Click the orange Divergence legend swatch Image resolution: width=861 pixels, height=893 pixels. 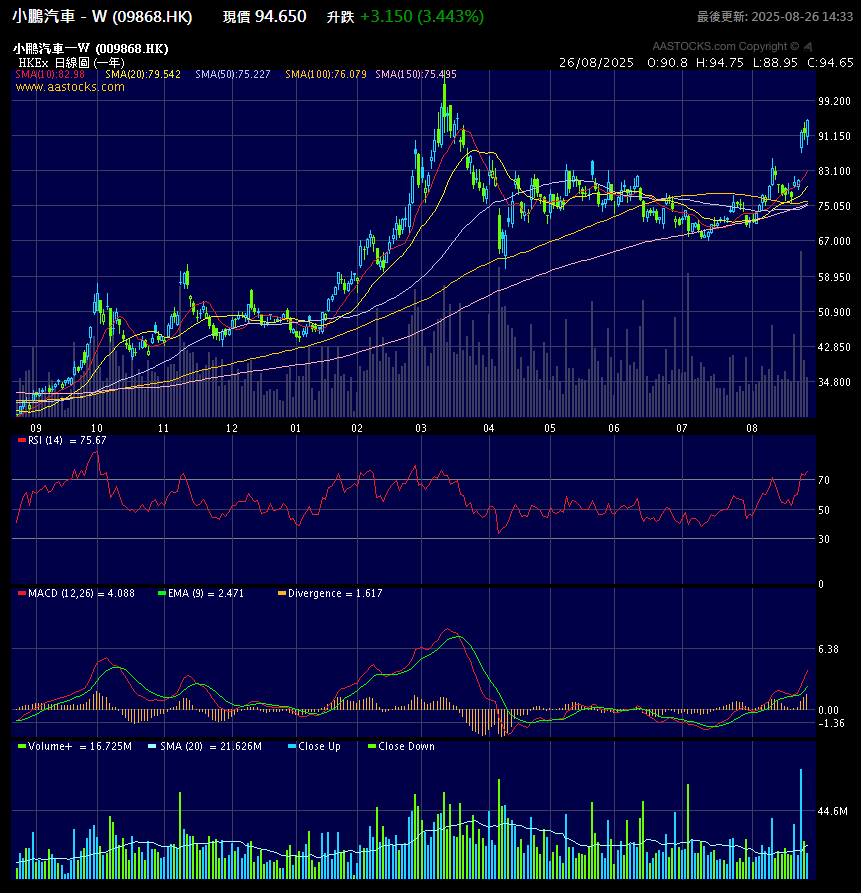point(282,593)
